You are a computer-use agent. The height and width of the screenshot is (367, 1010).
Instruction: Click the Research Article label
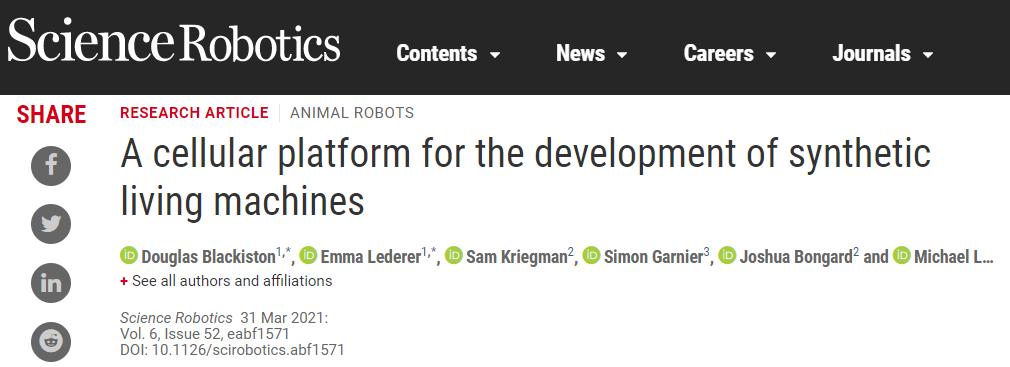[194, 113]
